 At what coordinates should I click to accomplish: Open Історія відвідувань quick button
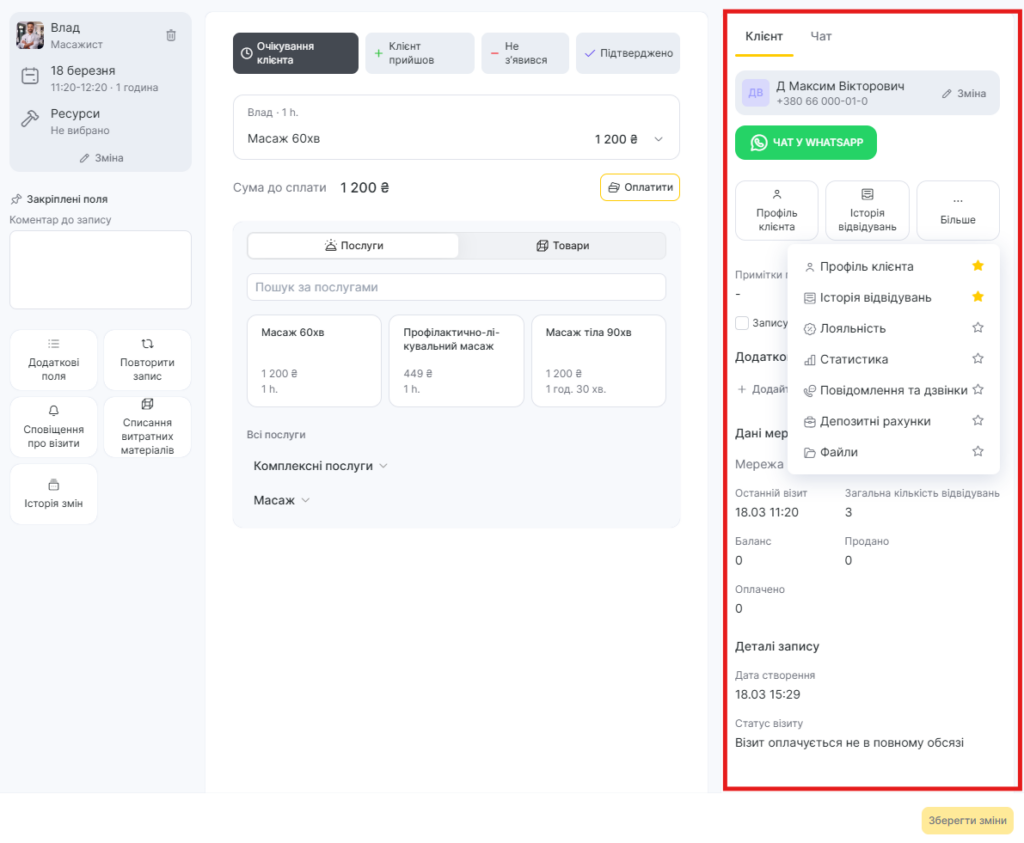point(867,210)
